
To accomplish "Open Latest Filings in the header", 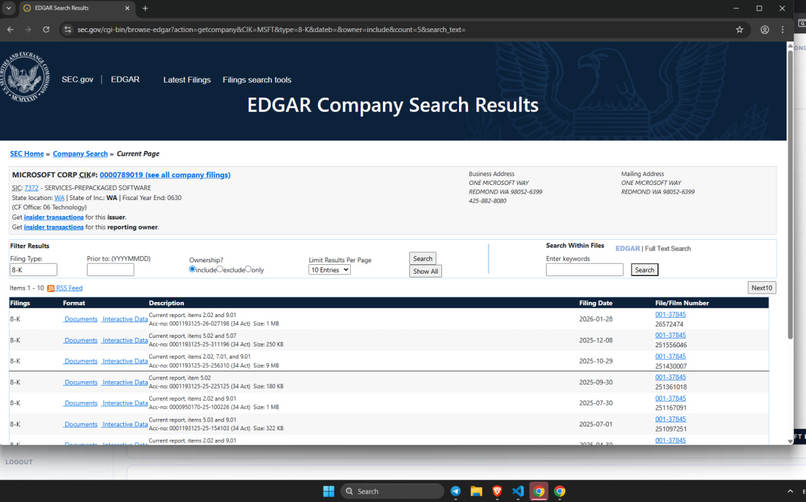I will [x=187, y=80].
